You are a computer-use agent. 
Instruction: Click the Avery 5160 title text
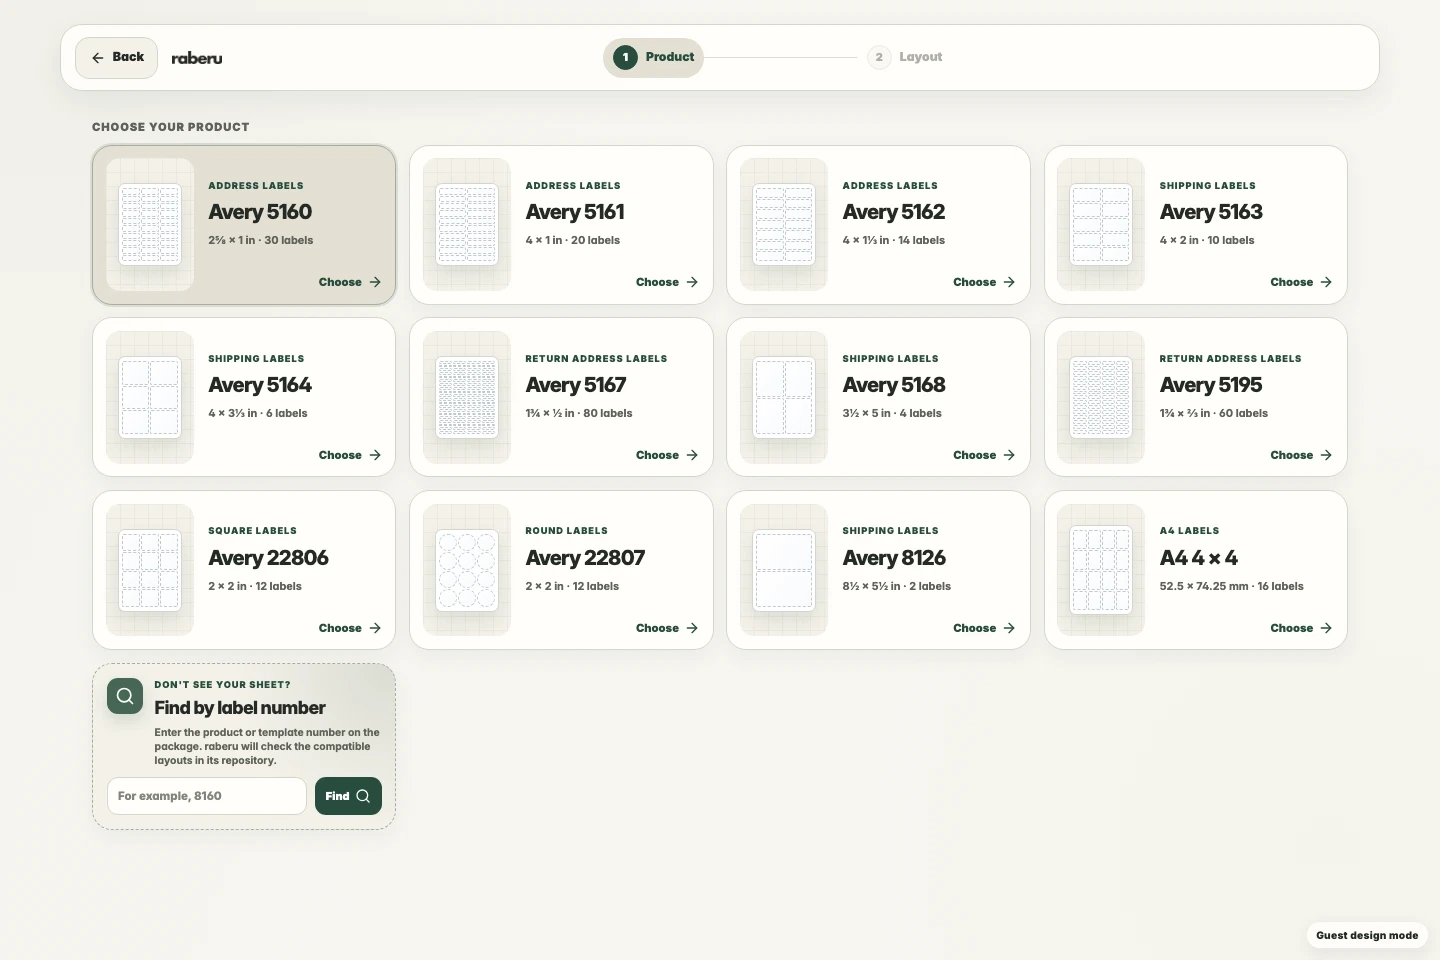pos(260,212)
